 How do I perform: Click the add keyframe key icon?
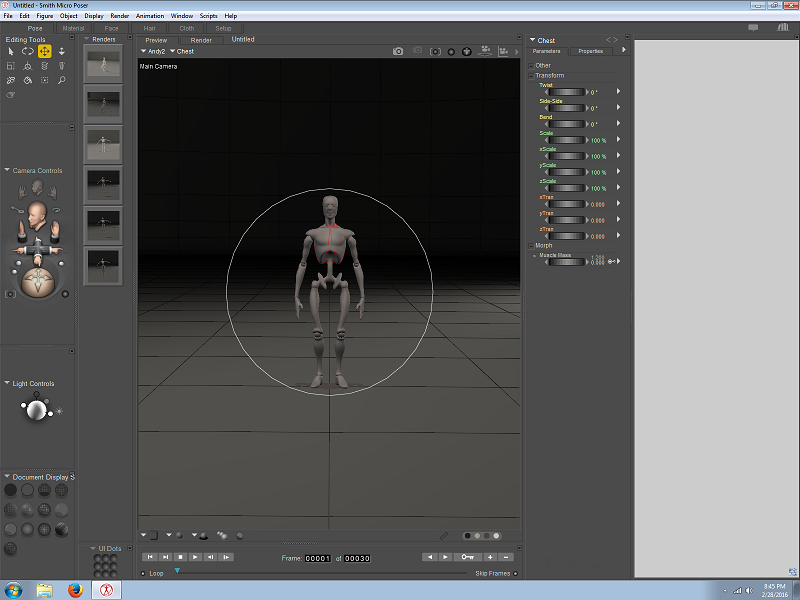point(468,556)
